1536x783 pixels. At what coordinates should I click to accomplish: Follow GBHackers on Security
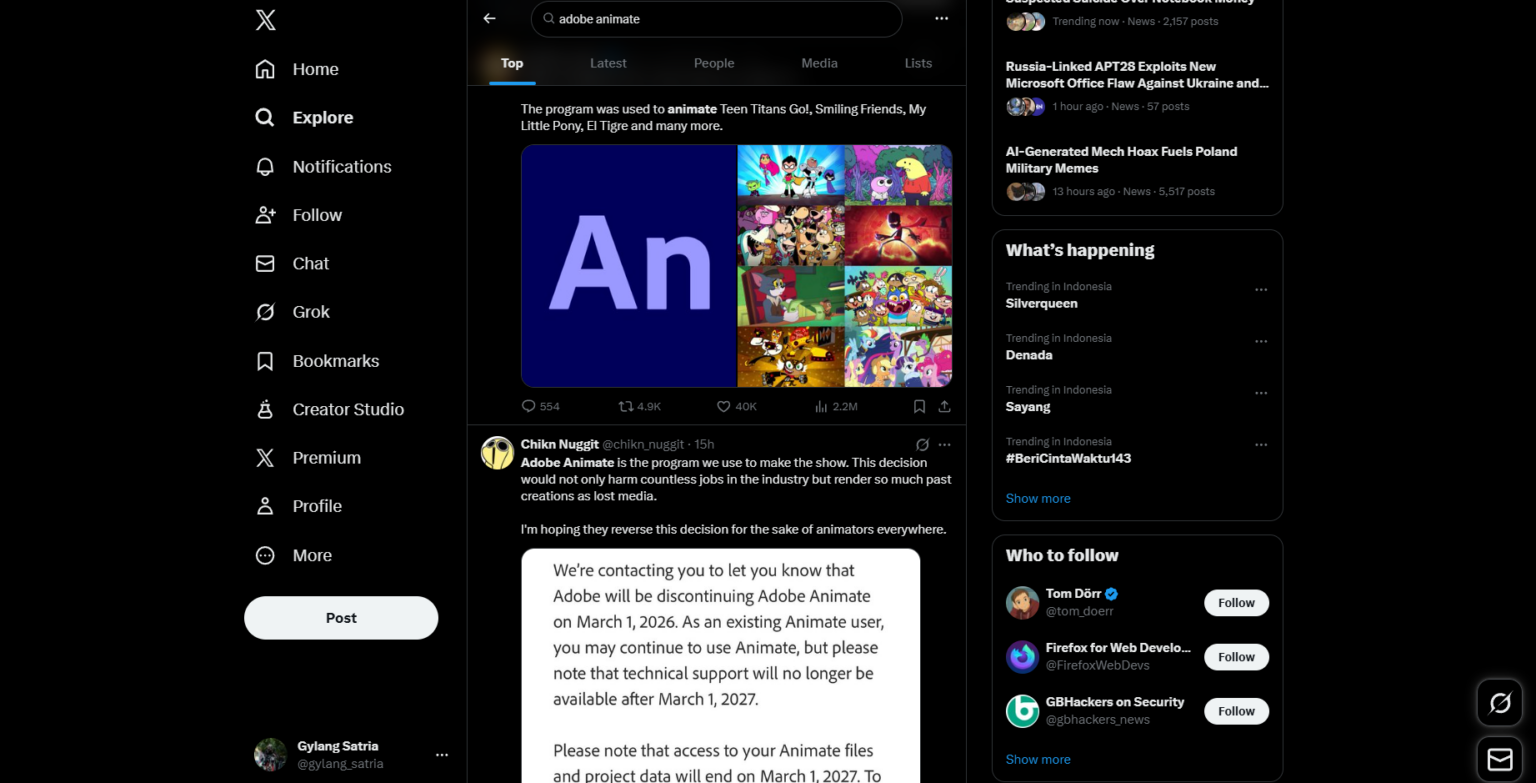(1236, 711)
